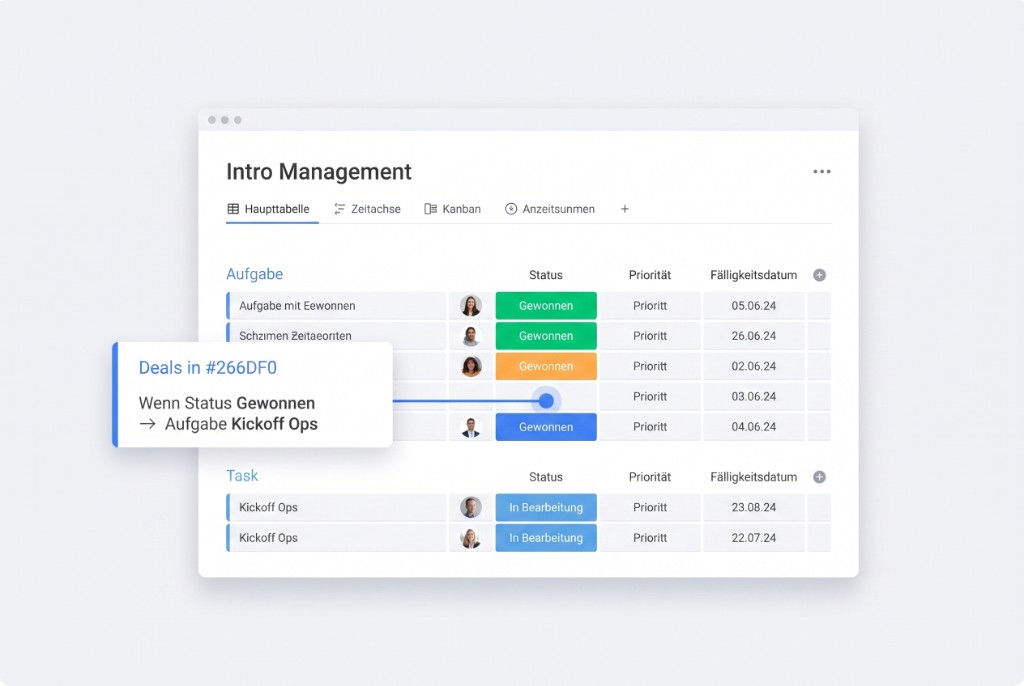The height and width of the screenshot is (686, 1024).
Task: Click Prioritt cell in 04.06.24 row
Action: (650, 427)
